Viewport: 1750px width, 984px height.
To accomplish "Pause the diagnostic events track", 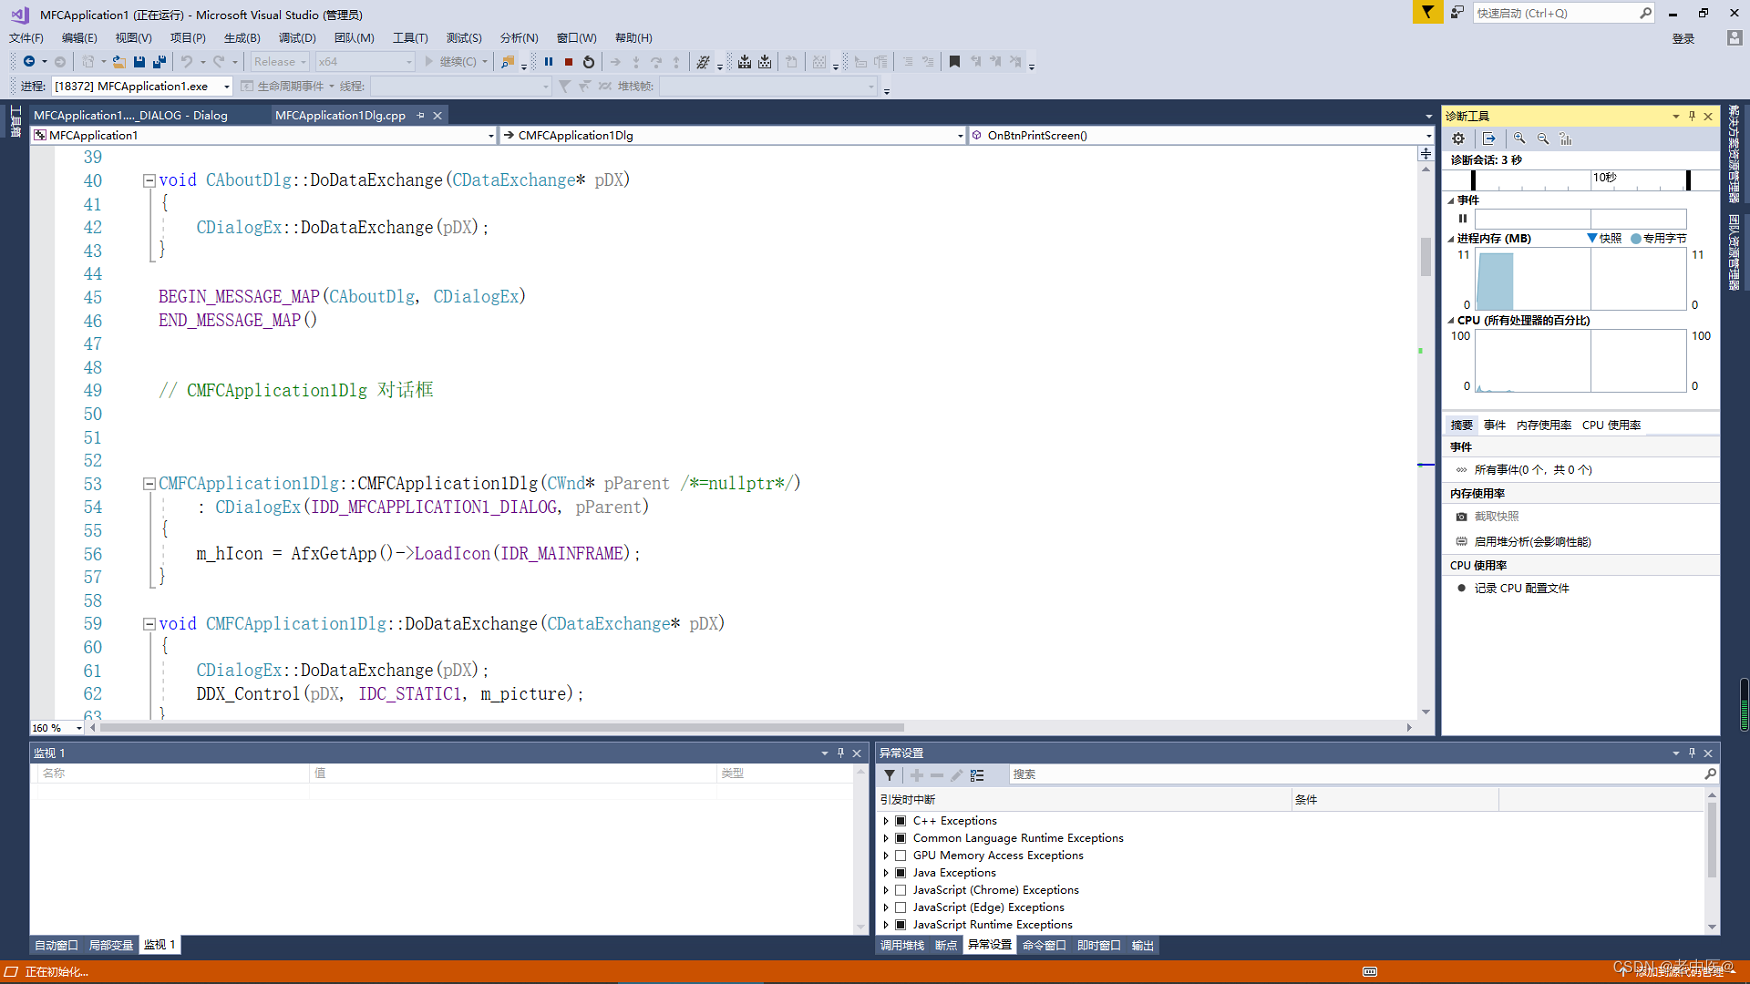I will pyautogui.click(x=1462, y=218).
